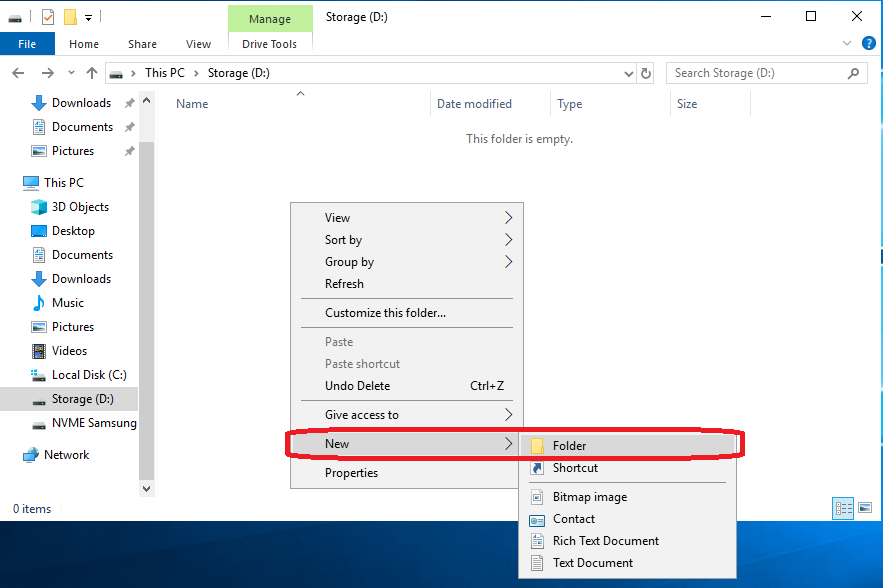Switch to large icons view button
This screenshot has height=588, width=883.
click(x=863, y=508)
